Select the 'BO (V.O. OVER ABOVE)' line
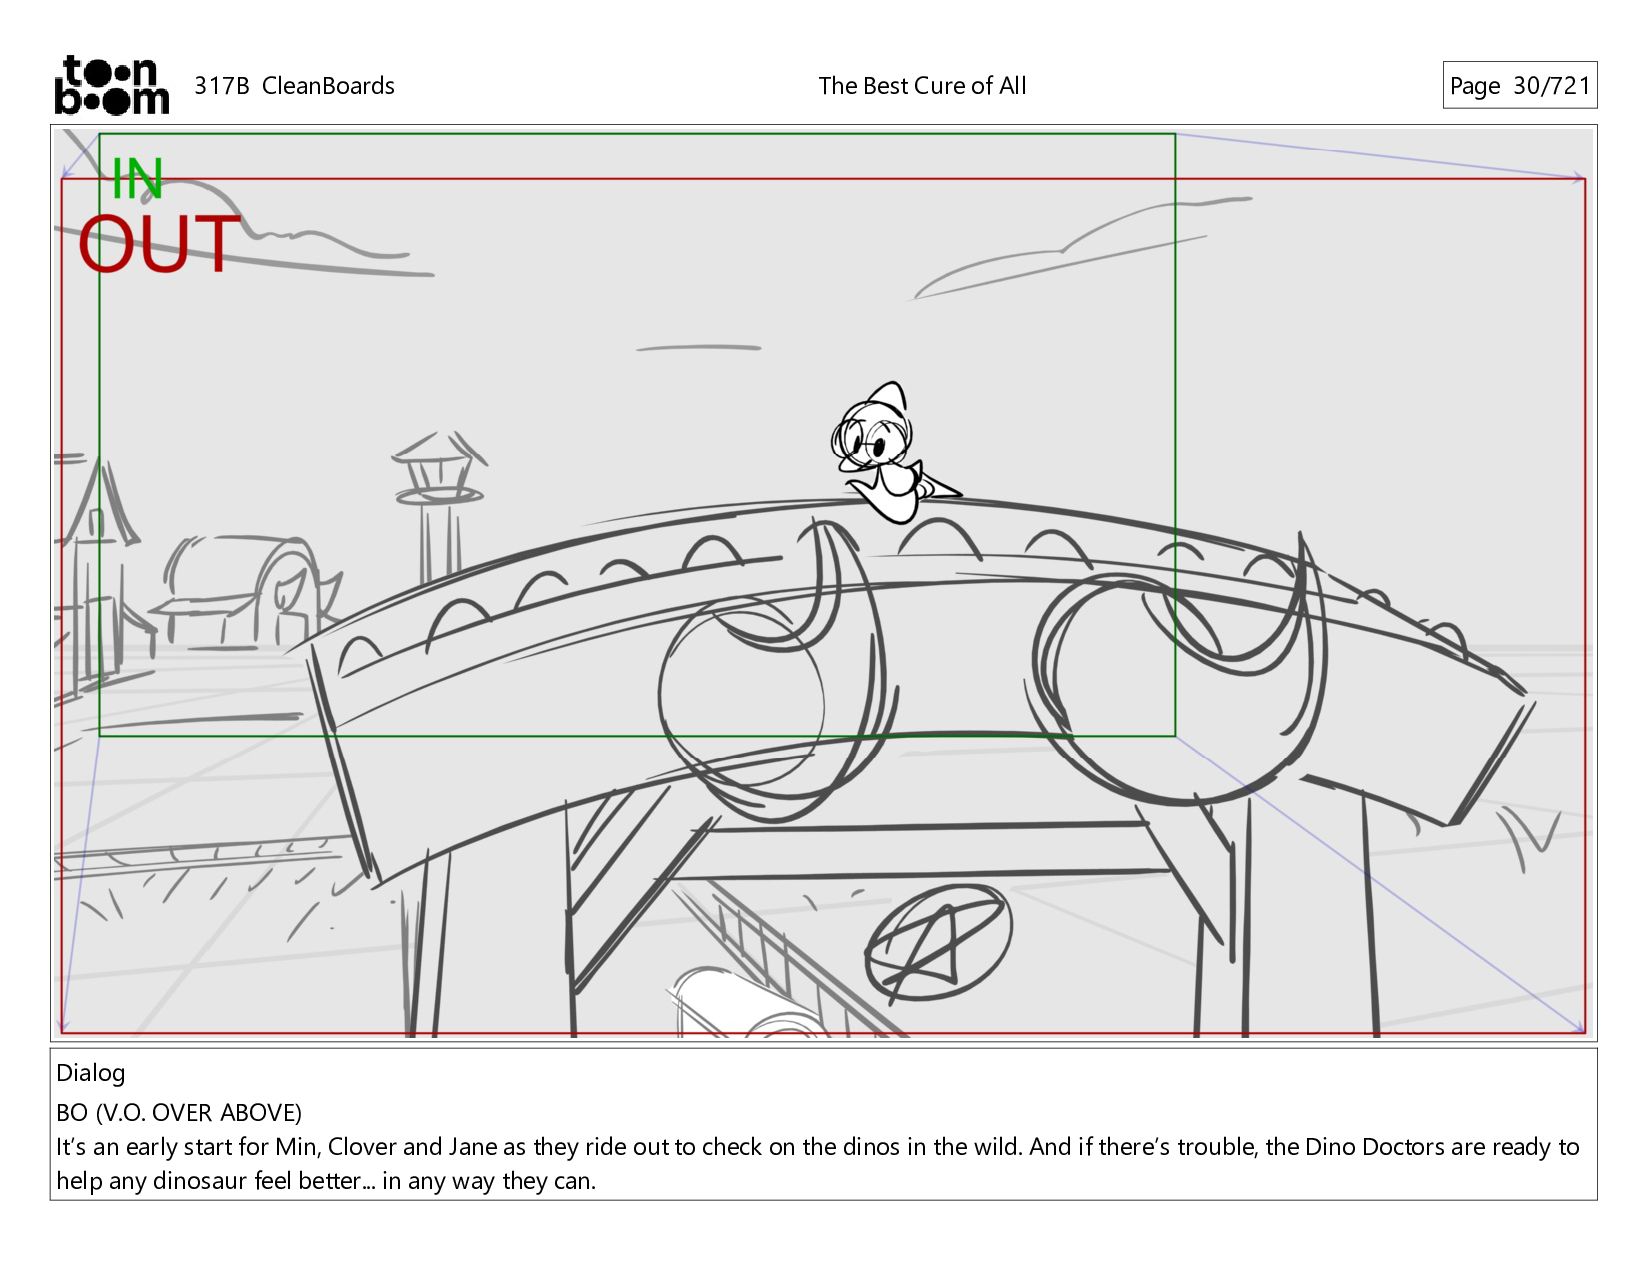 (x=179, y=1113)
